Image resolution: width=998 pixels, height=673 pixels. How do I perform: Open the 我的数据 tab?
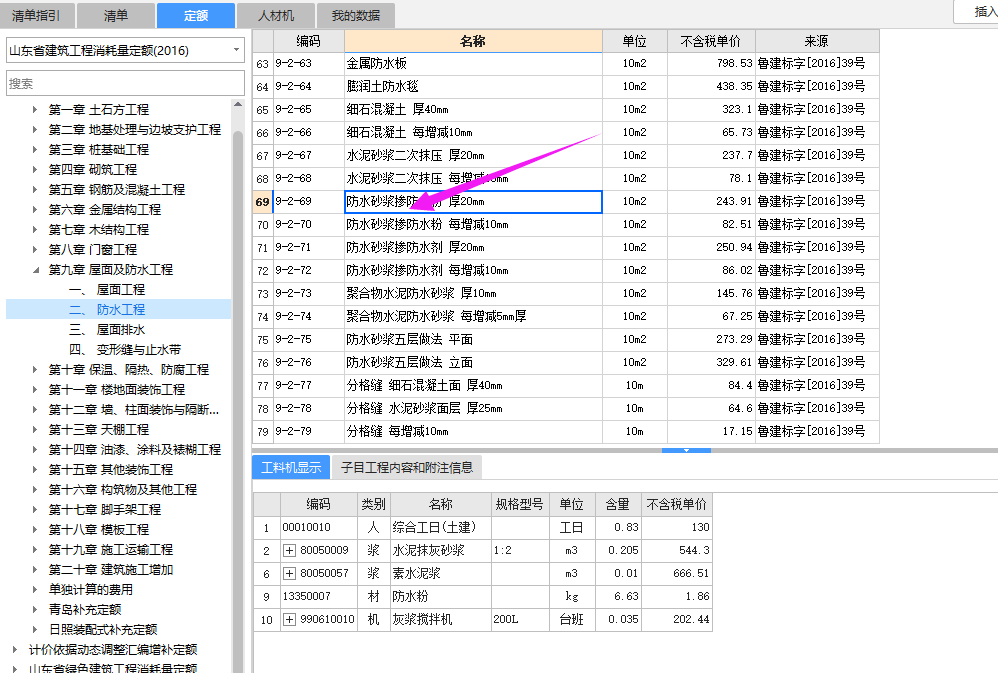(x=356, y=15)
